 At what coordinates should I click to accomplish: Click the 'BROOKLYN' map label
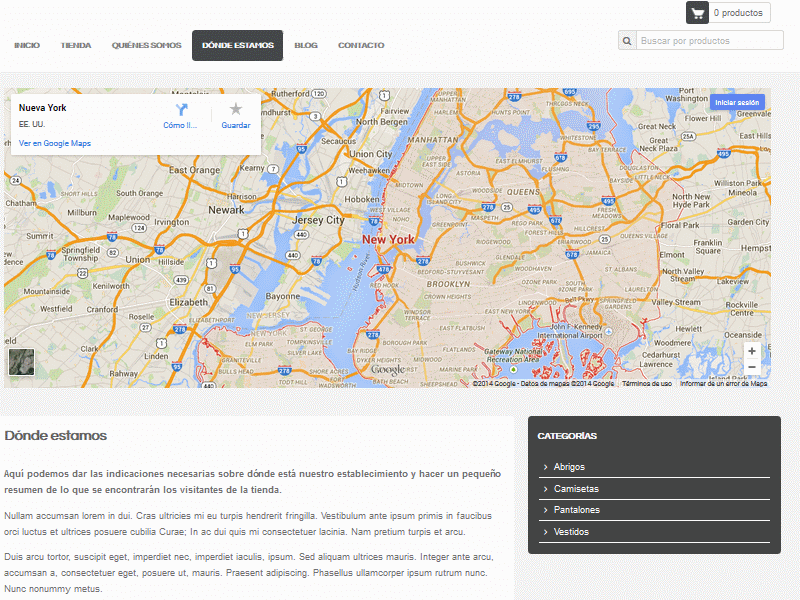448,284
